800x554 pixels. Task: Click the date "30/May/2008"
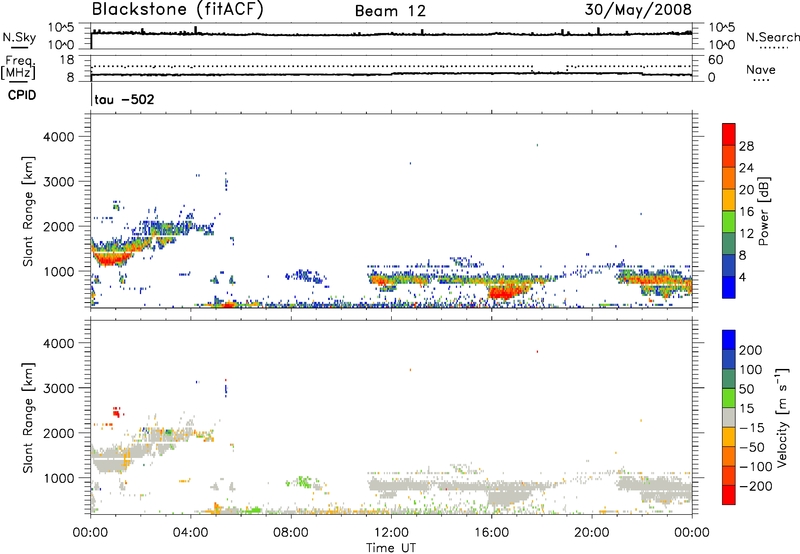638,9
